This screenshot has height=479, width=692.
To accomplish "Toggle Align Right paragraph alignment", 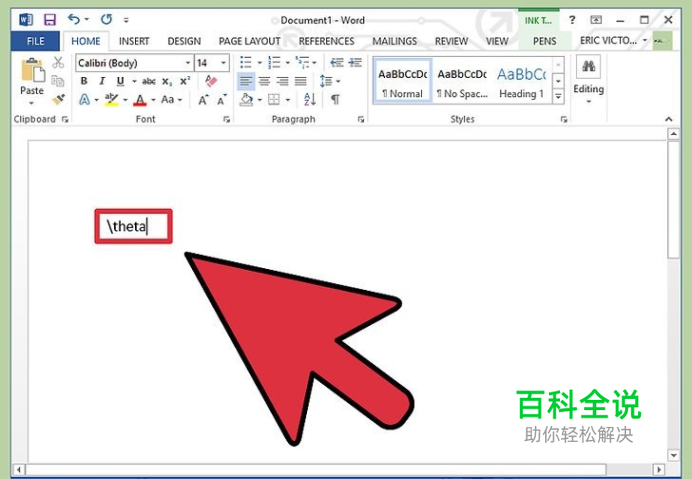I will click(x=282, y=81).
